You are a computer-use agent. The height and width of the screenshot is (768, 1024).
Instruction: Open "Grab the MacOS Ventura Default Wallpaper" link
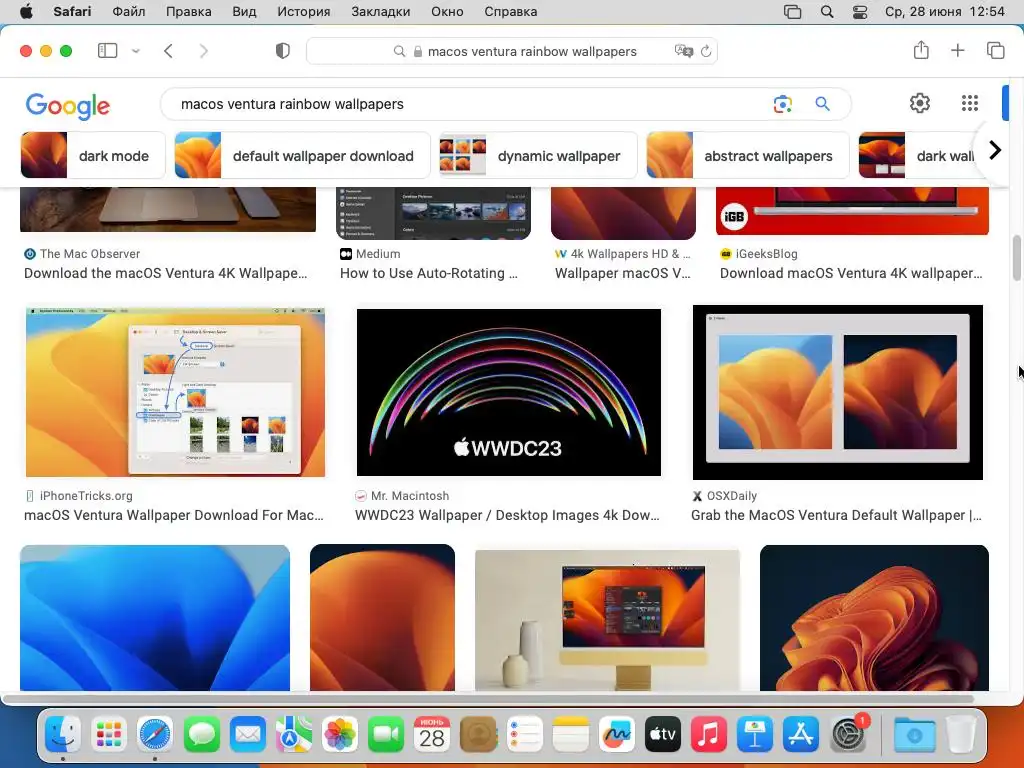point(836,515)
